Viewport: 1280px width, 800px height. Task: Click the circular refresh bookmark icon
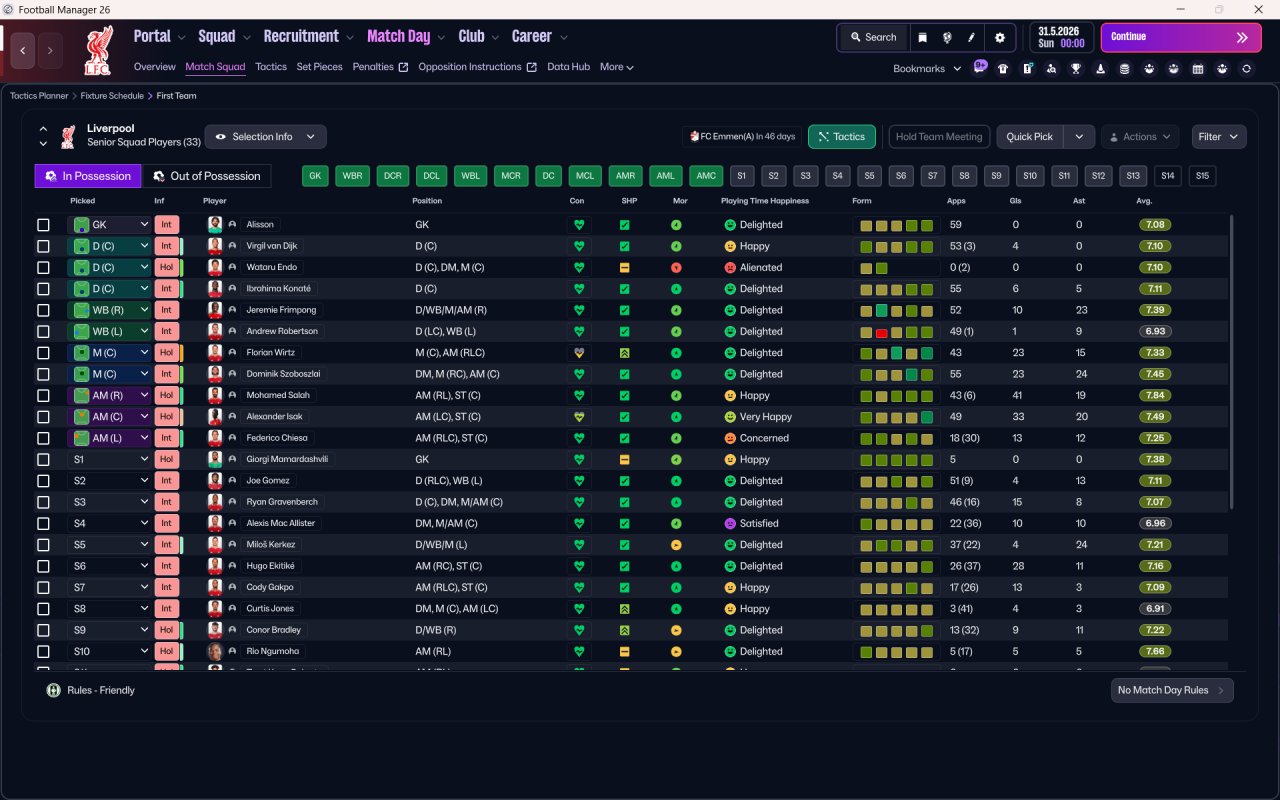(x=1246, y=69)
